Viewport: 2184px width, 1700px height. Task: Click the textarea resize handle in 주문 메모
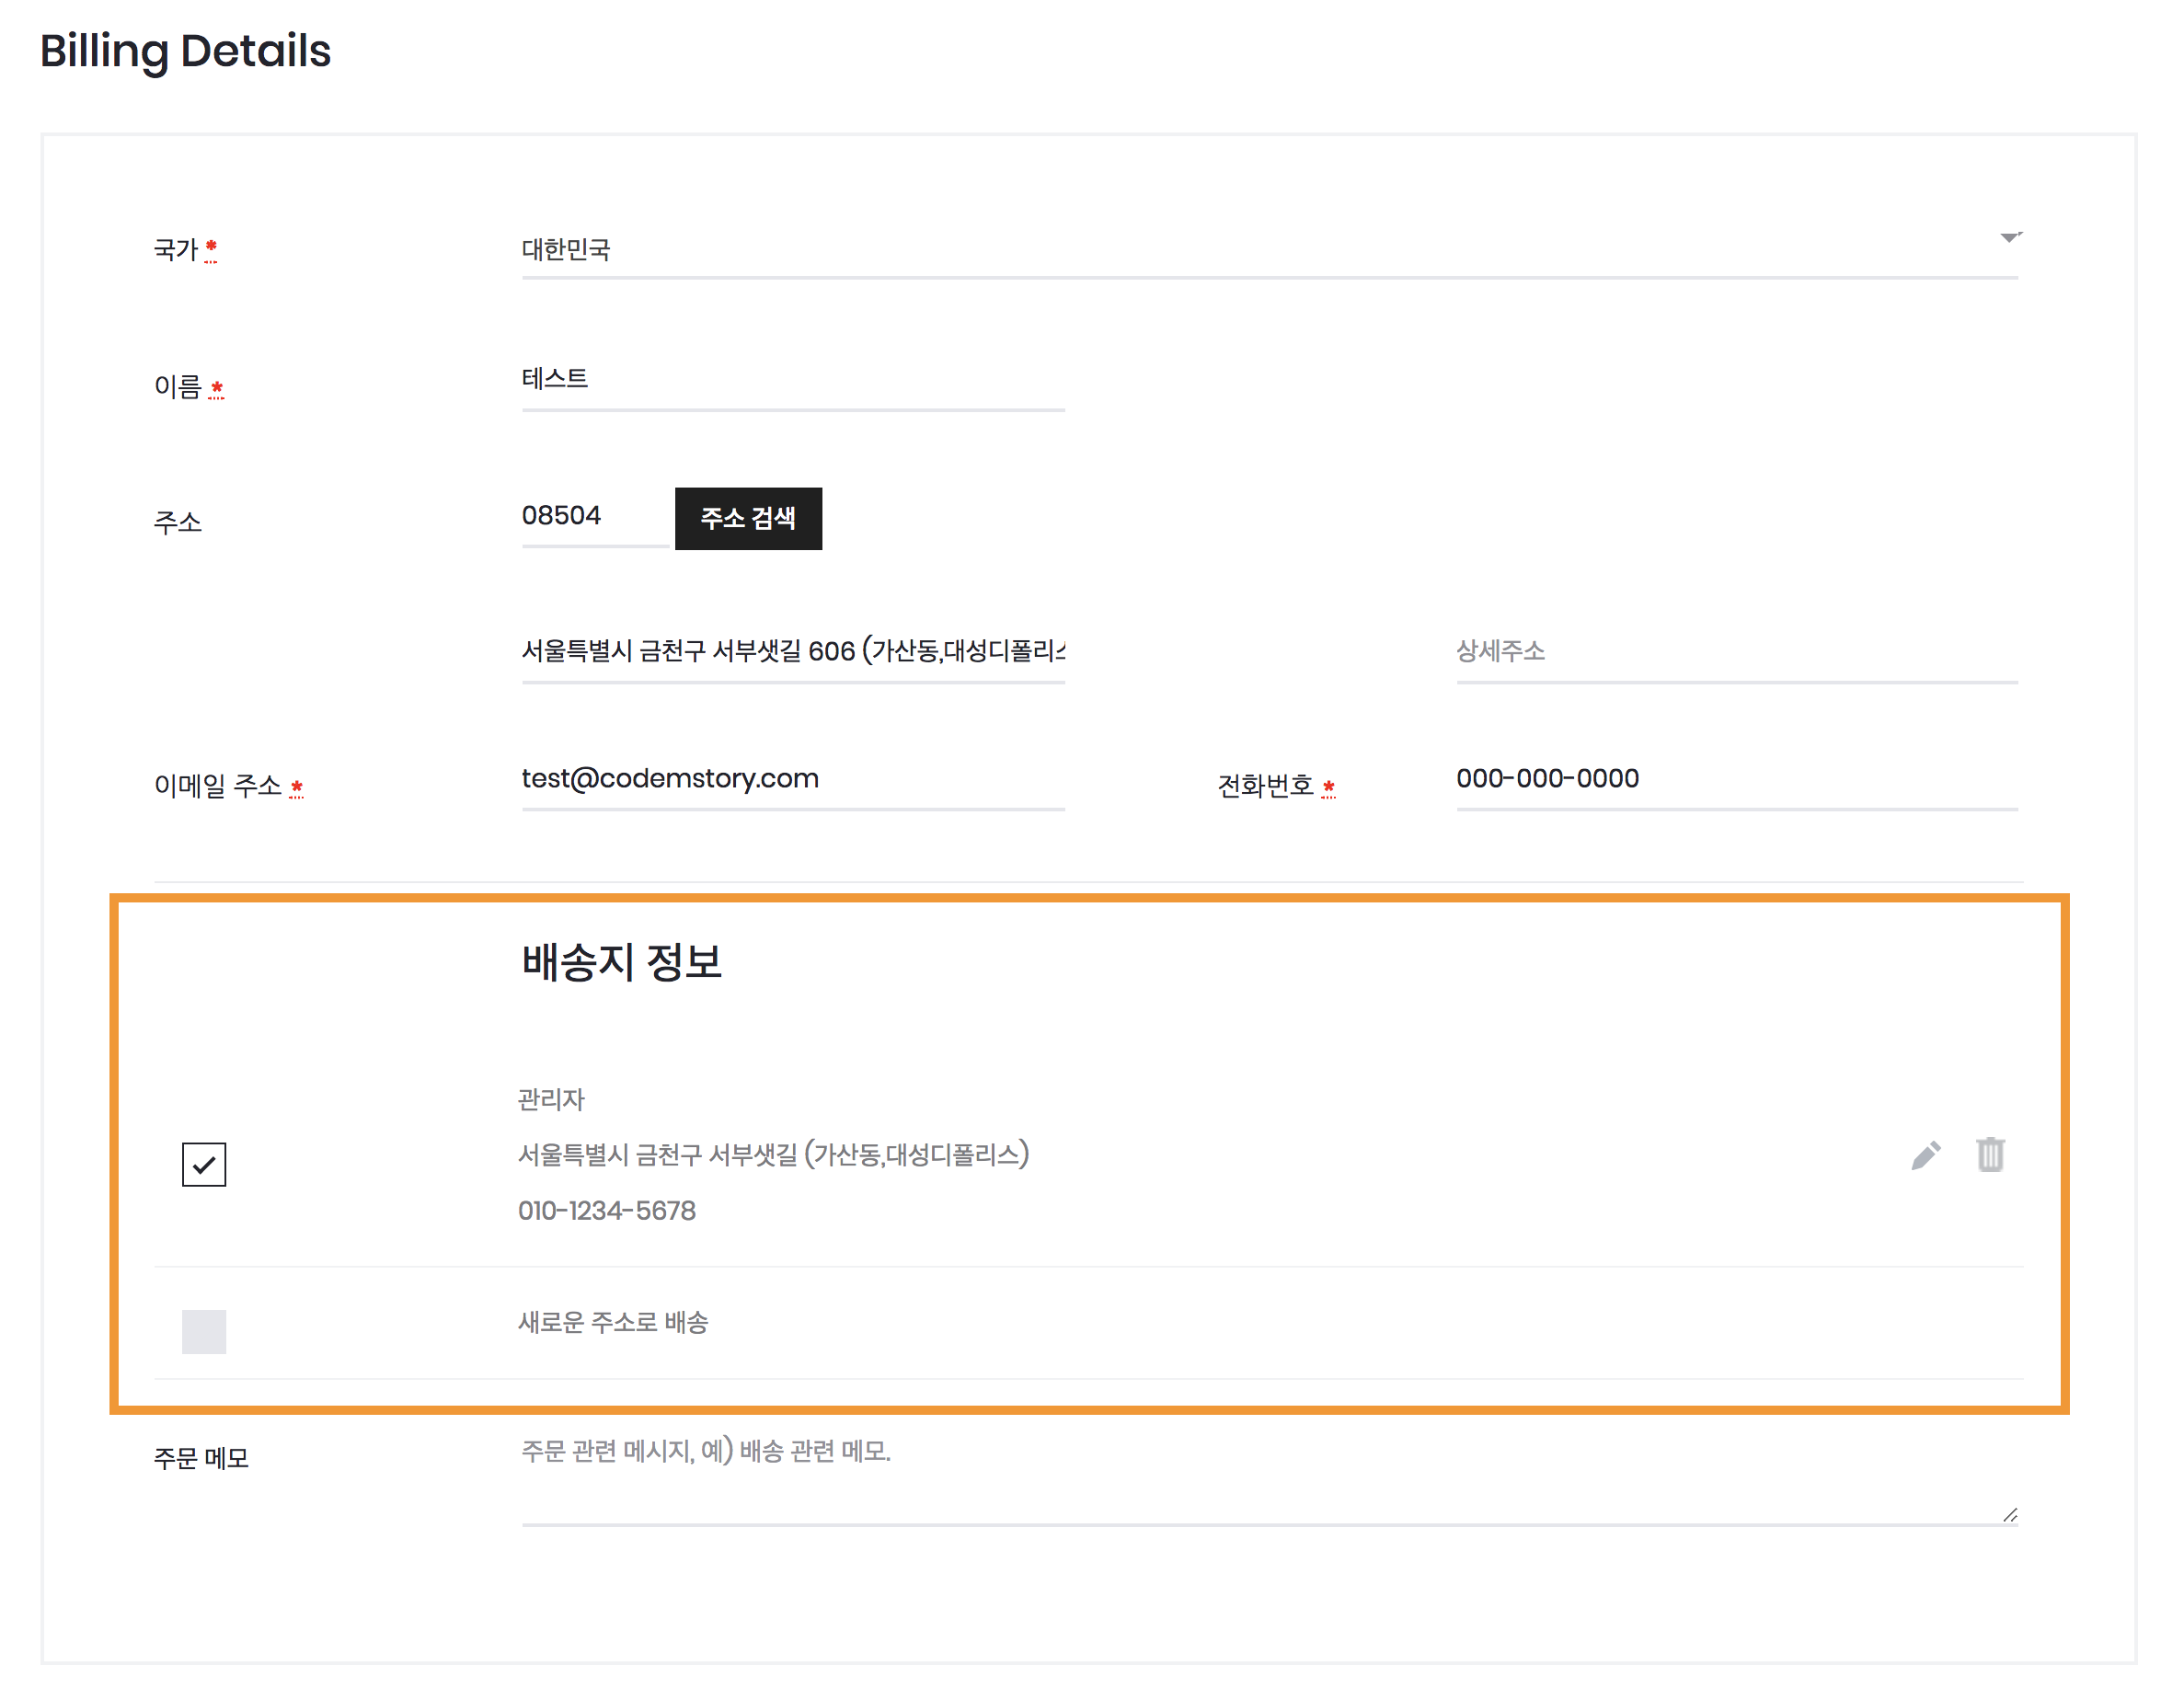pos(2010,1515)
